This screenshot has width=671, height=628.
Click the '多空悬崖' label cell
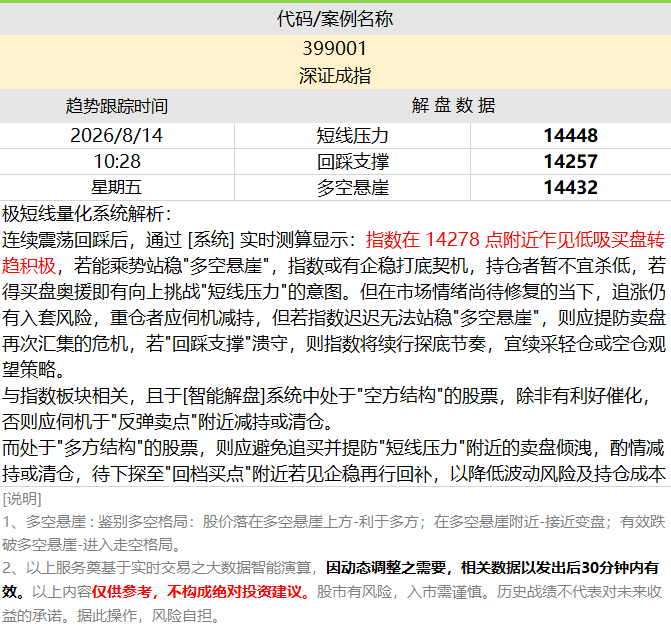352,187
